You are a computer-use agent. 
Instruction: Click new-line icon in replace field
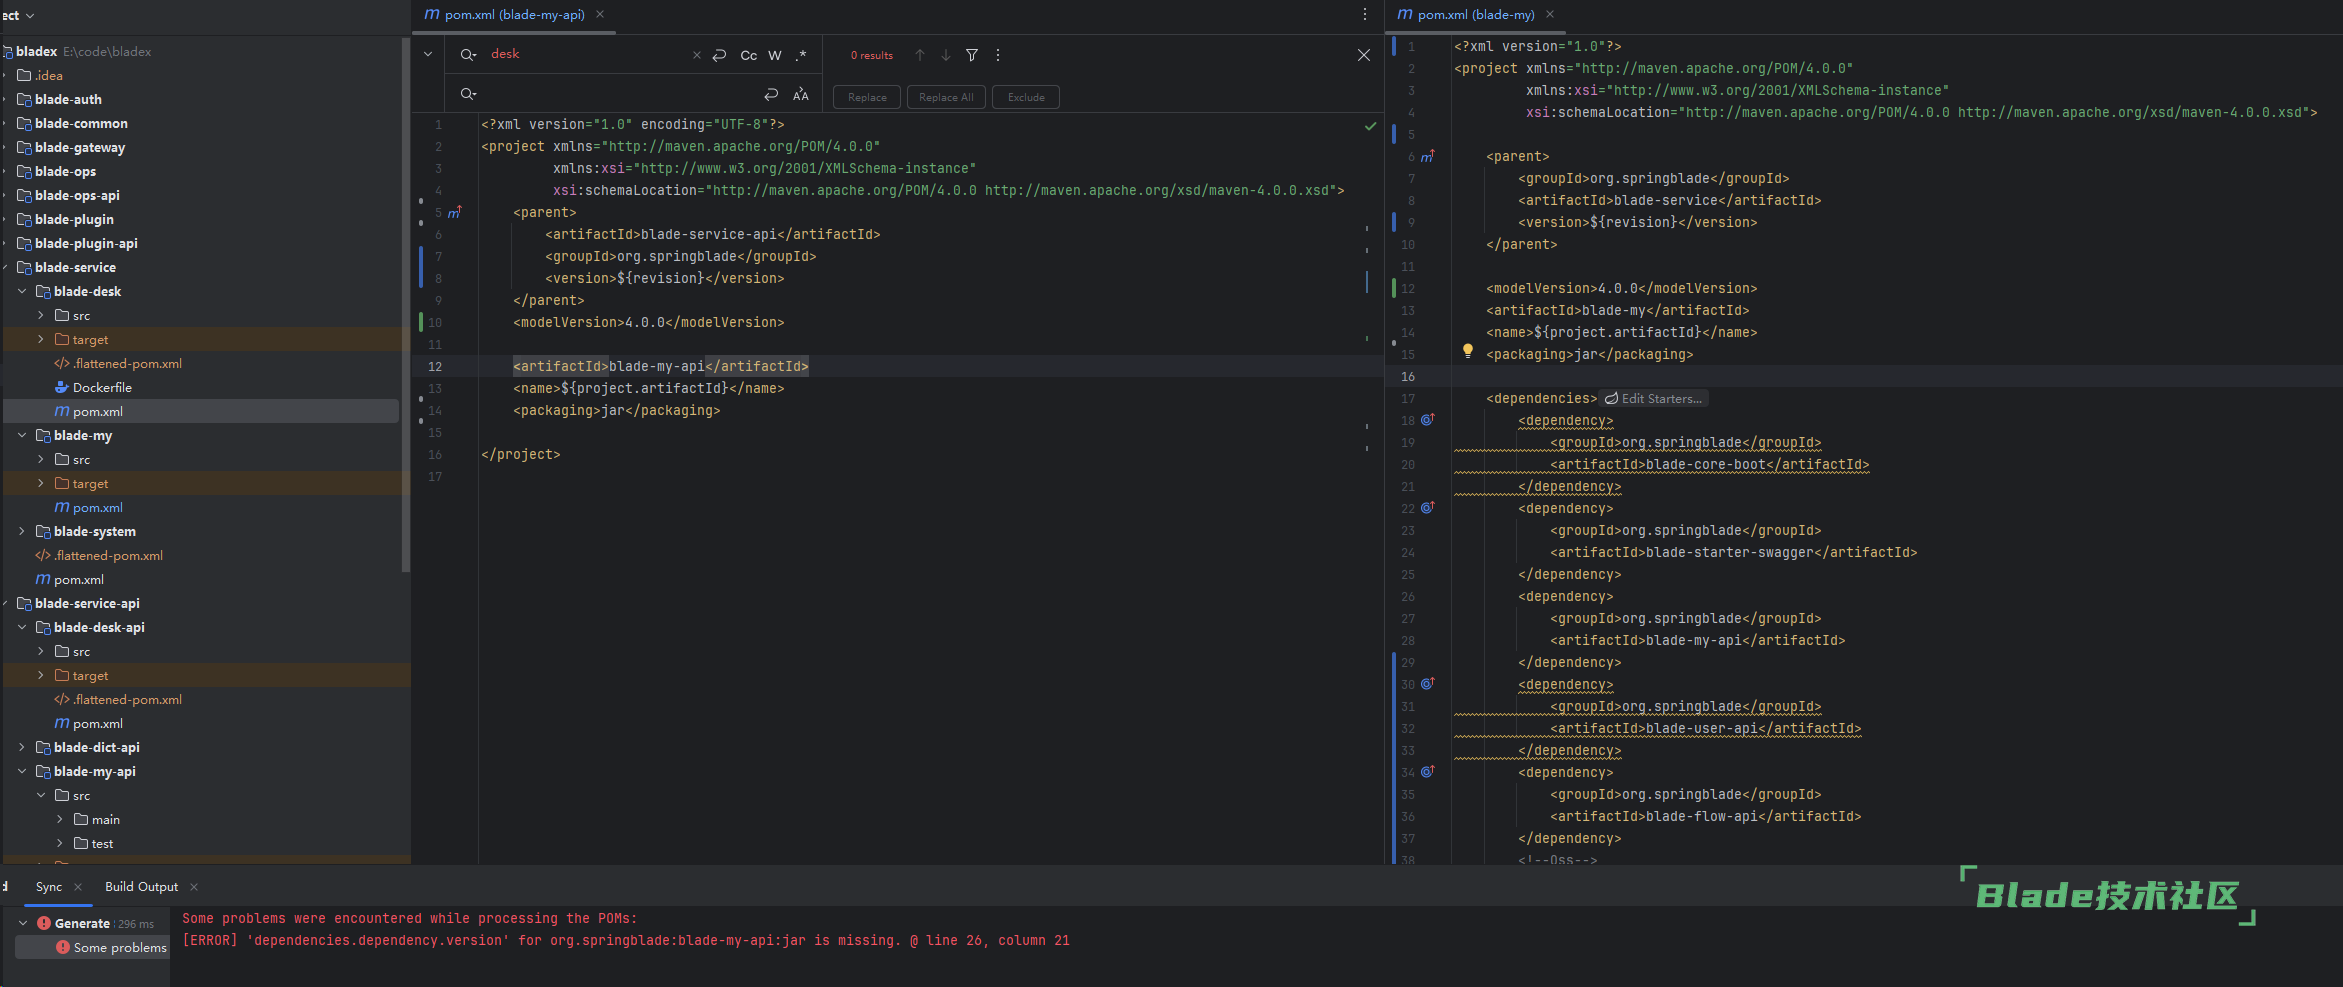coord(771,94)
